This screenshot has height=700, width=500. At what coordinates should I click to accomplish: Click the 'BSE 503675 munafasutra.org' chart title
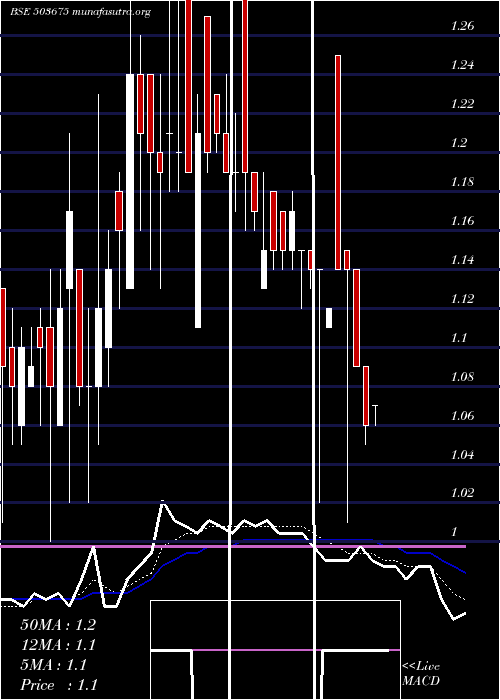pyautogui.click(x=80, y=12)
